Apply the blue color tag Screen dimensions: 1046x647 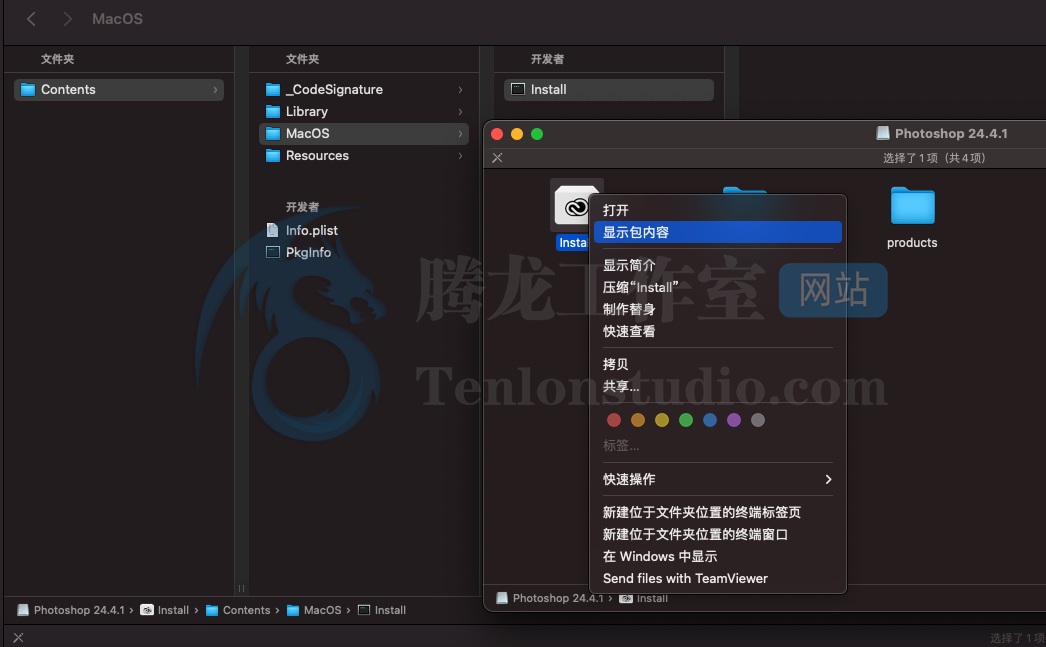tap(710, 420)
